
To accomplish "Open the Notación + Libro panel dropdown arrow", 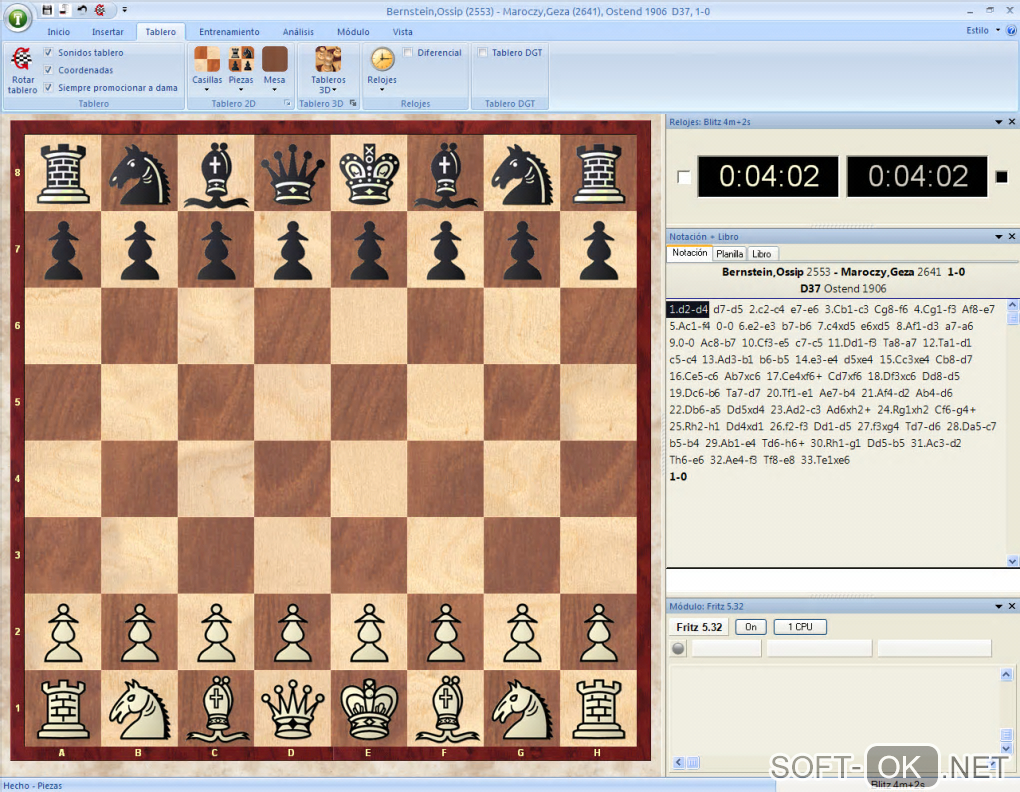I will [999, 237].
